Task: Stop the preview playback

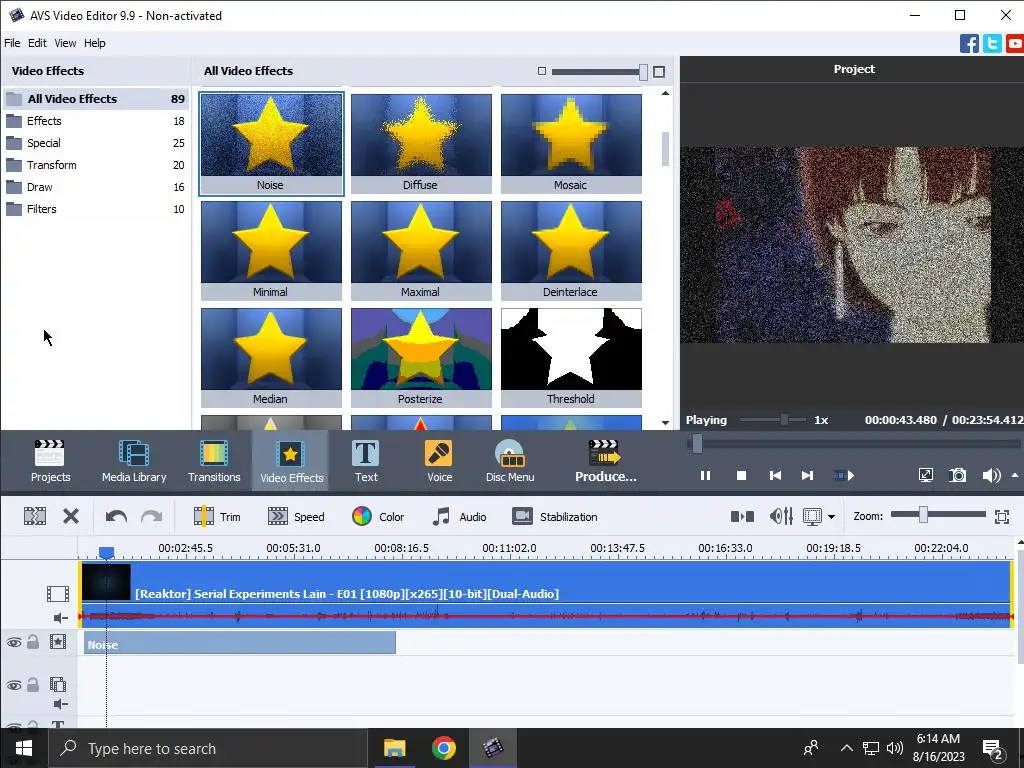Action: (741, 475)
